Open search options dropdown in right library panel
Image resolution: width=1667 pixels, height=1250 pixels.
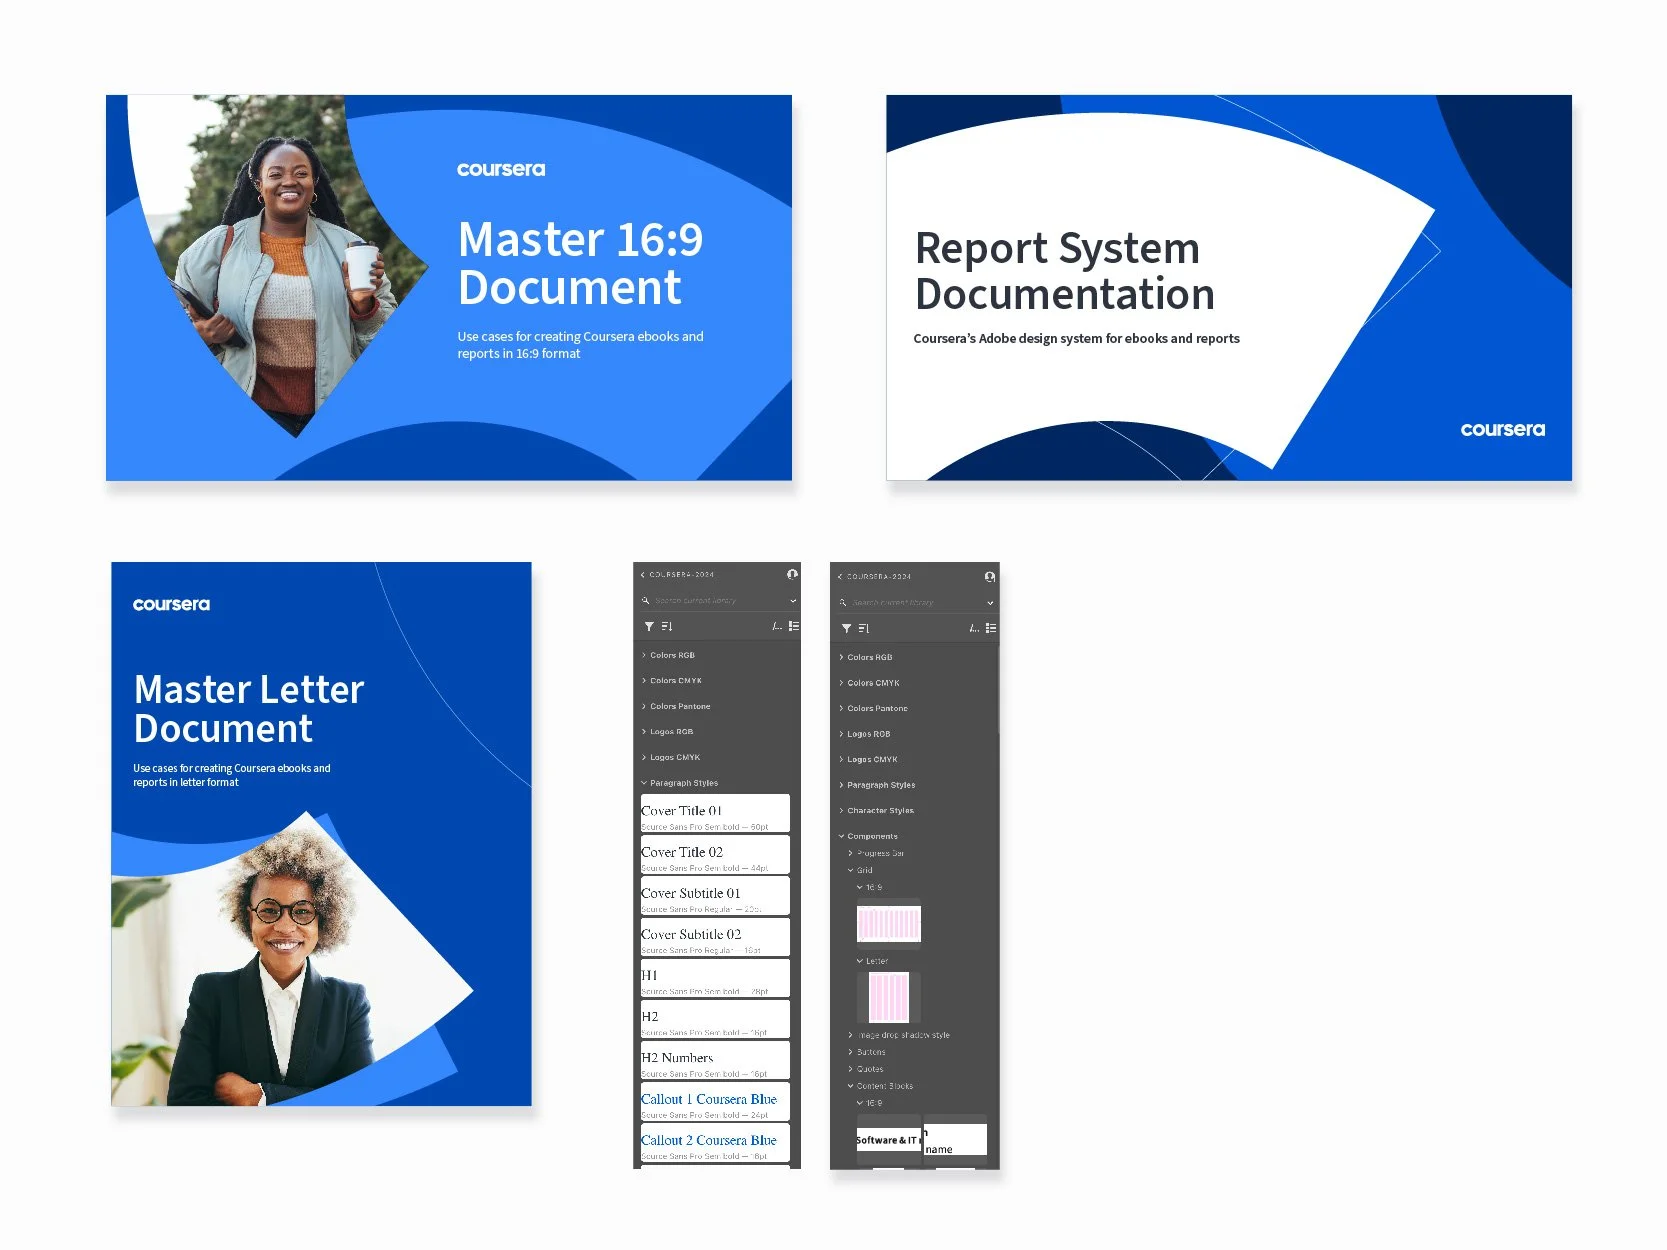[x=990, y=603]
